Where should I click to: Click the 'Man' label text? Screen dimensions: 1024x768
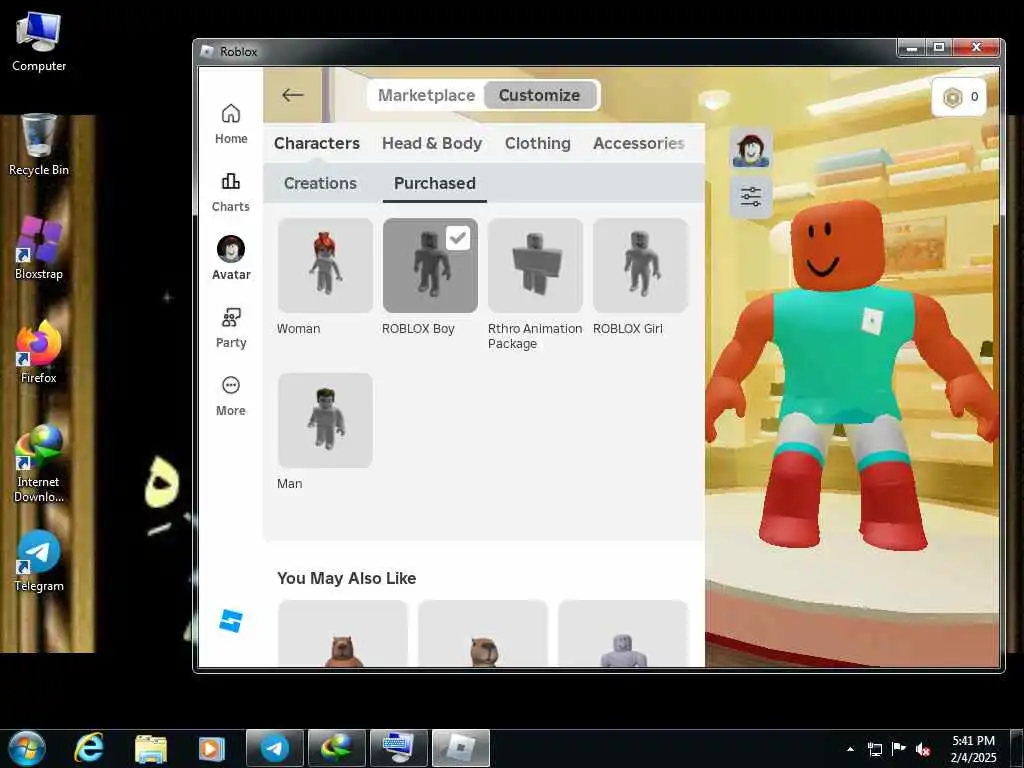pyautogui.click(x=289, y=483)
